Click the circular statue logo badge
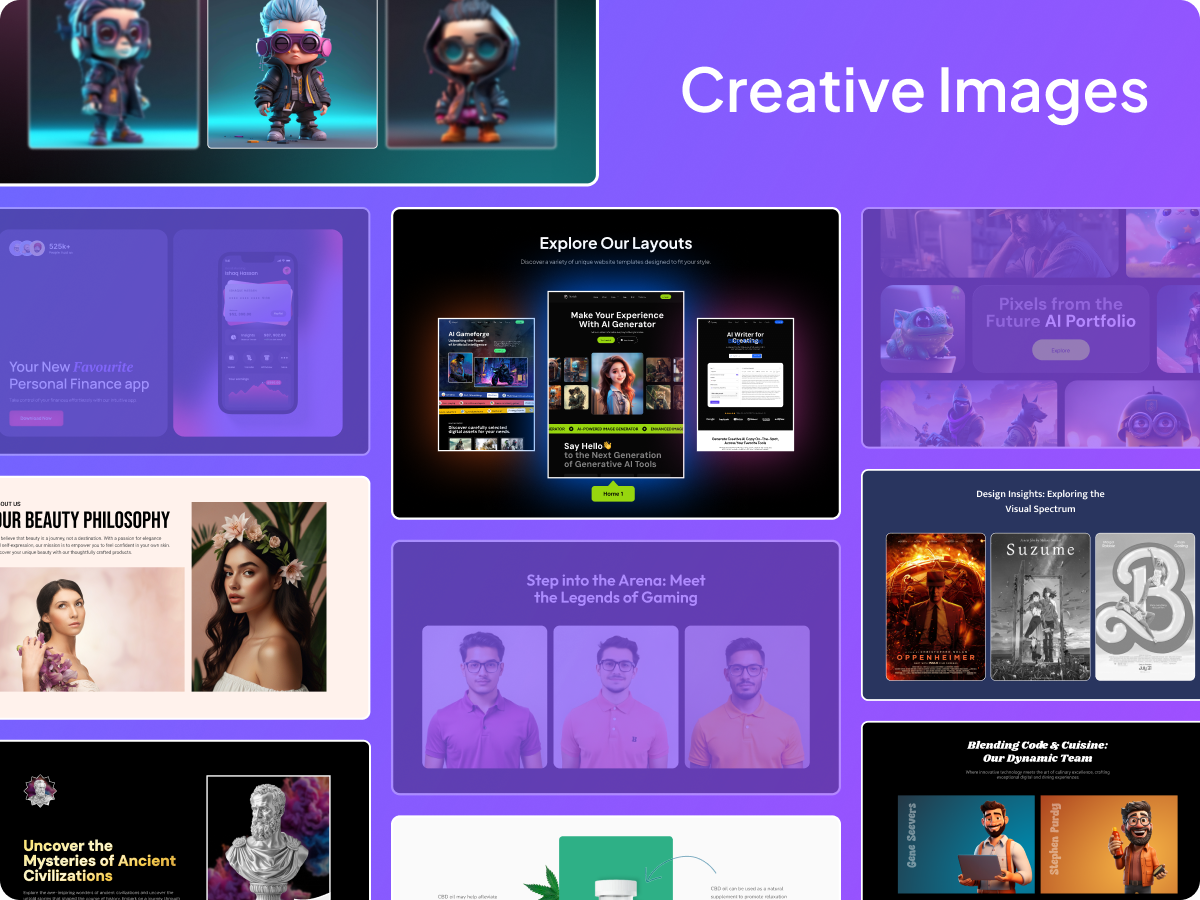Screen dimensions: 1200x900 [x=40, y=791]
